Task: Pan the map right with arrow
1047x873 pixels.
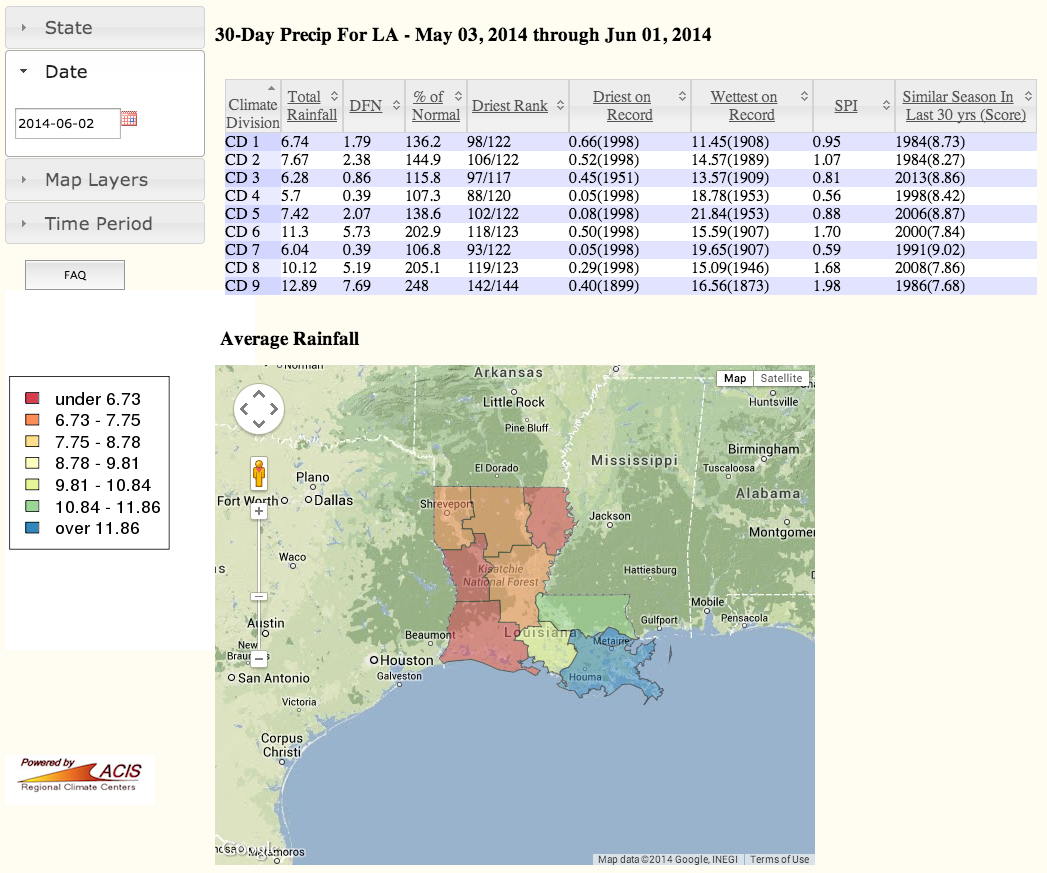Action: point(274,409)
